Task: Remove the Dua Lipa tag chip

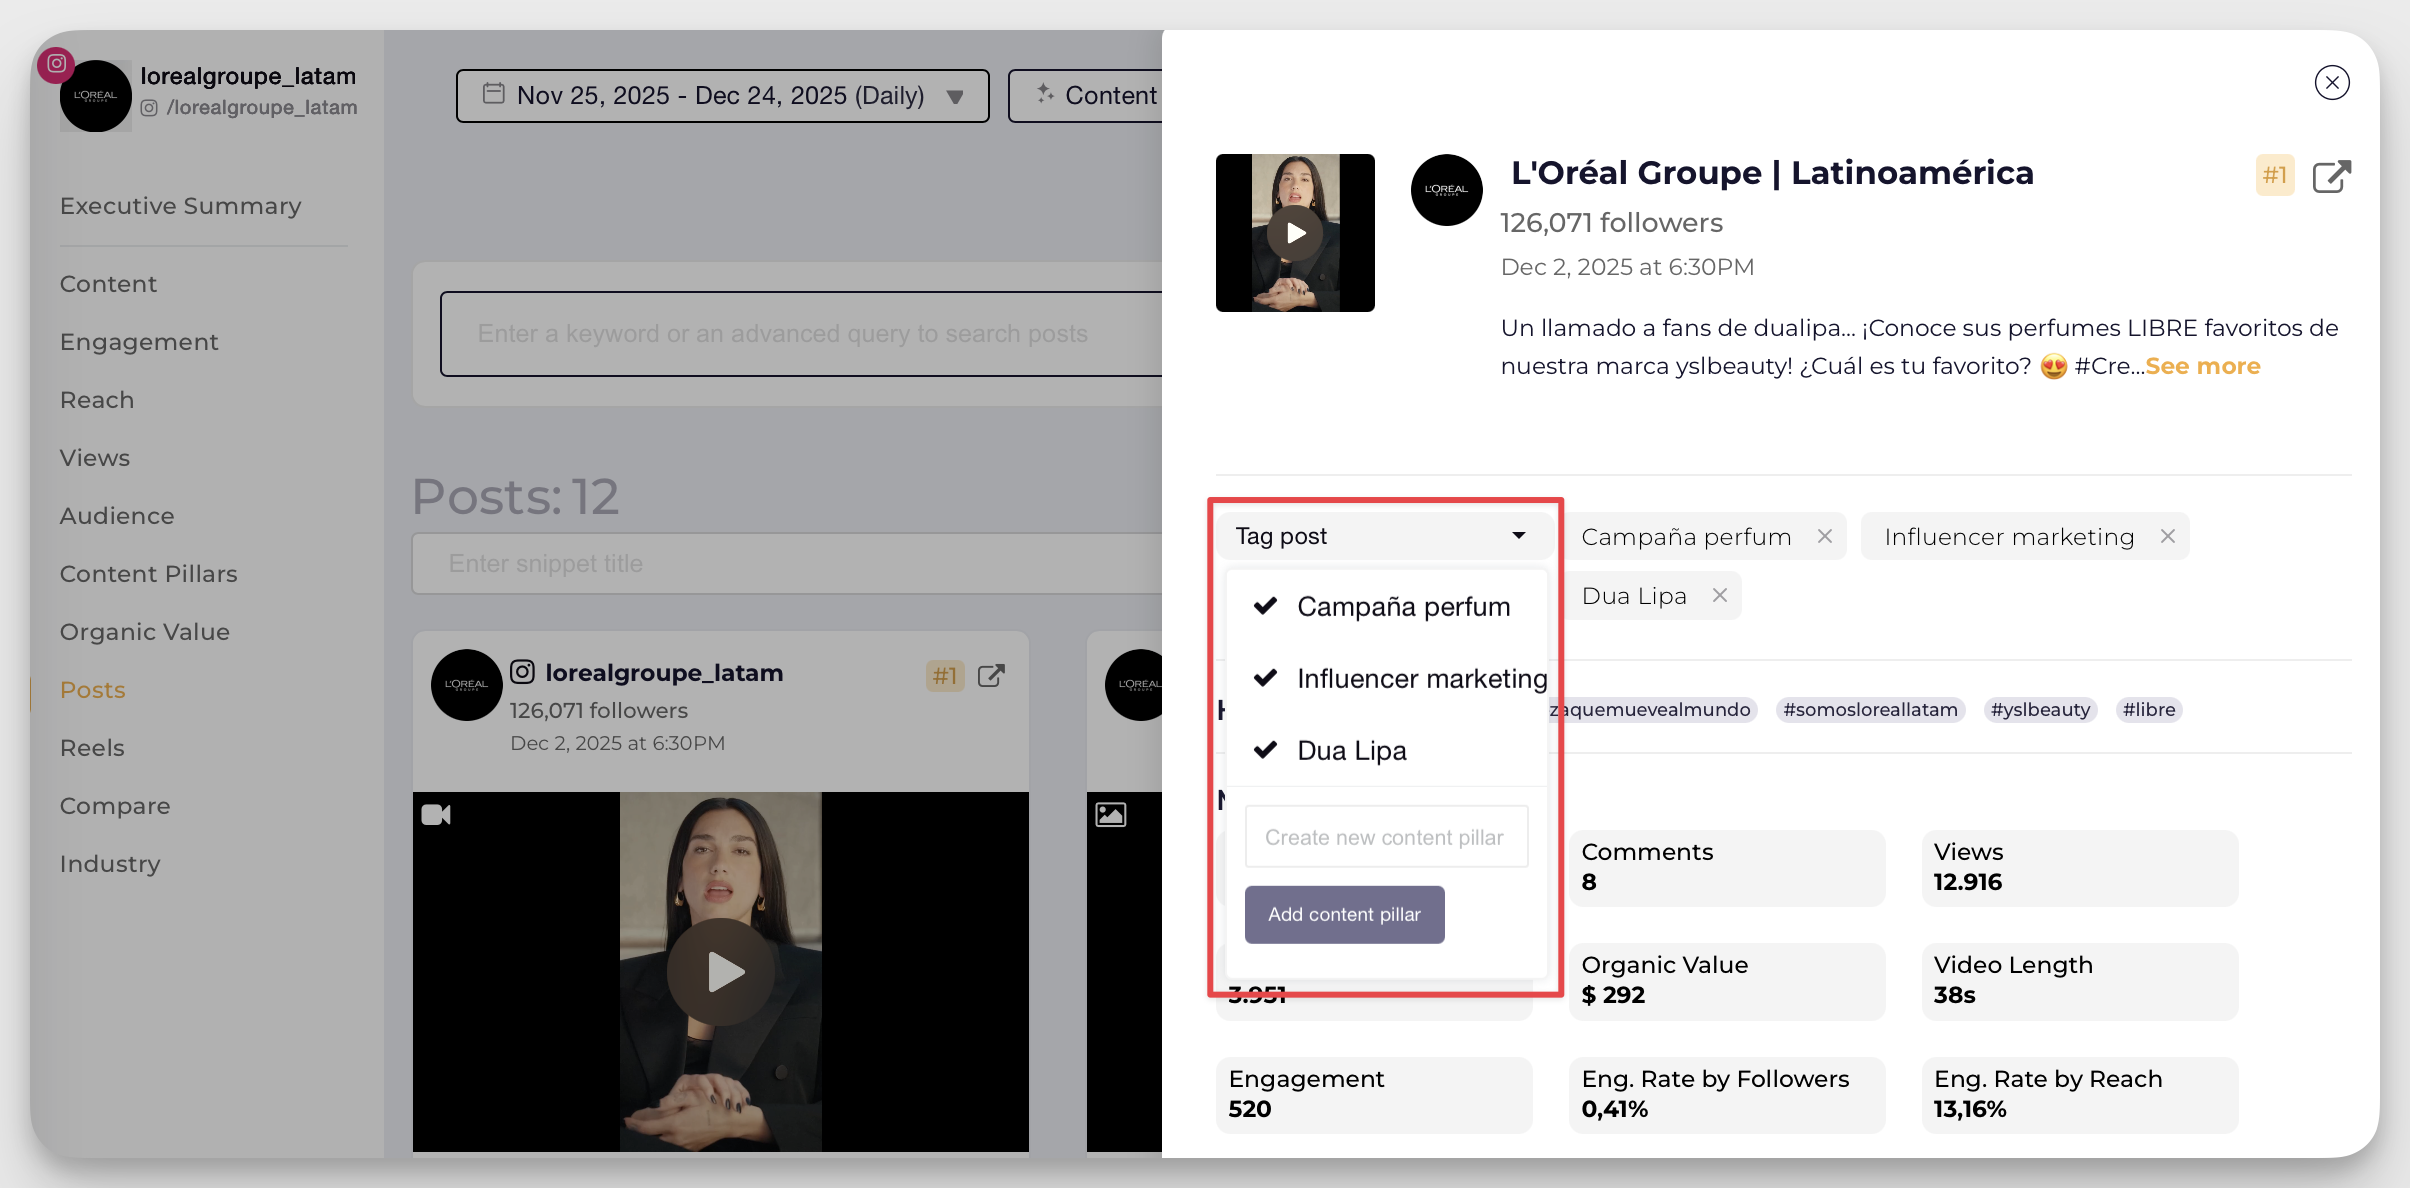Action: click(1720, 596)
